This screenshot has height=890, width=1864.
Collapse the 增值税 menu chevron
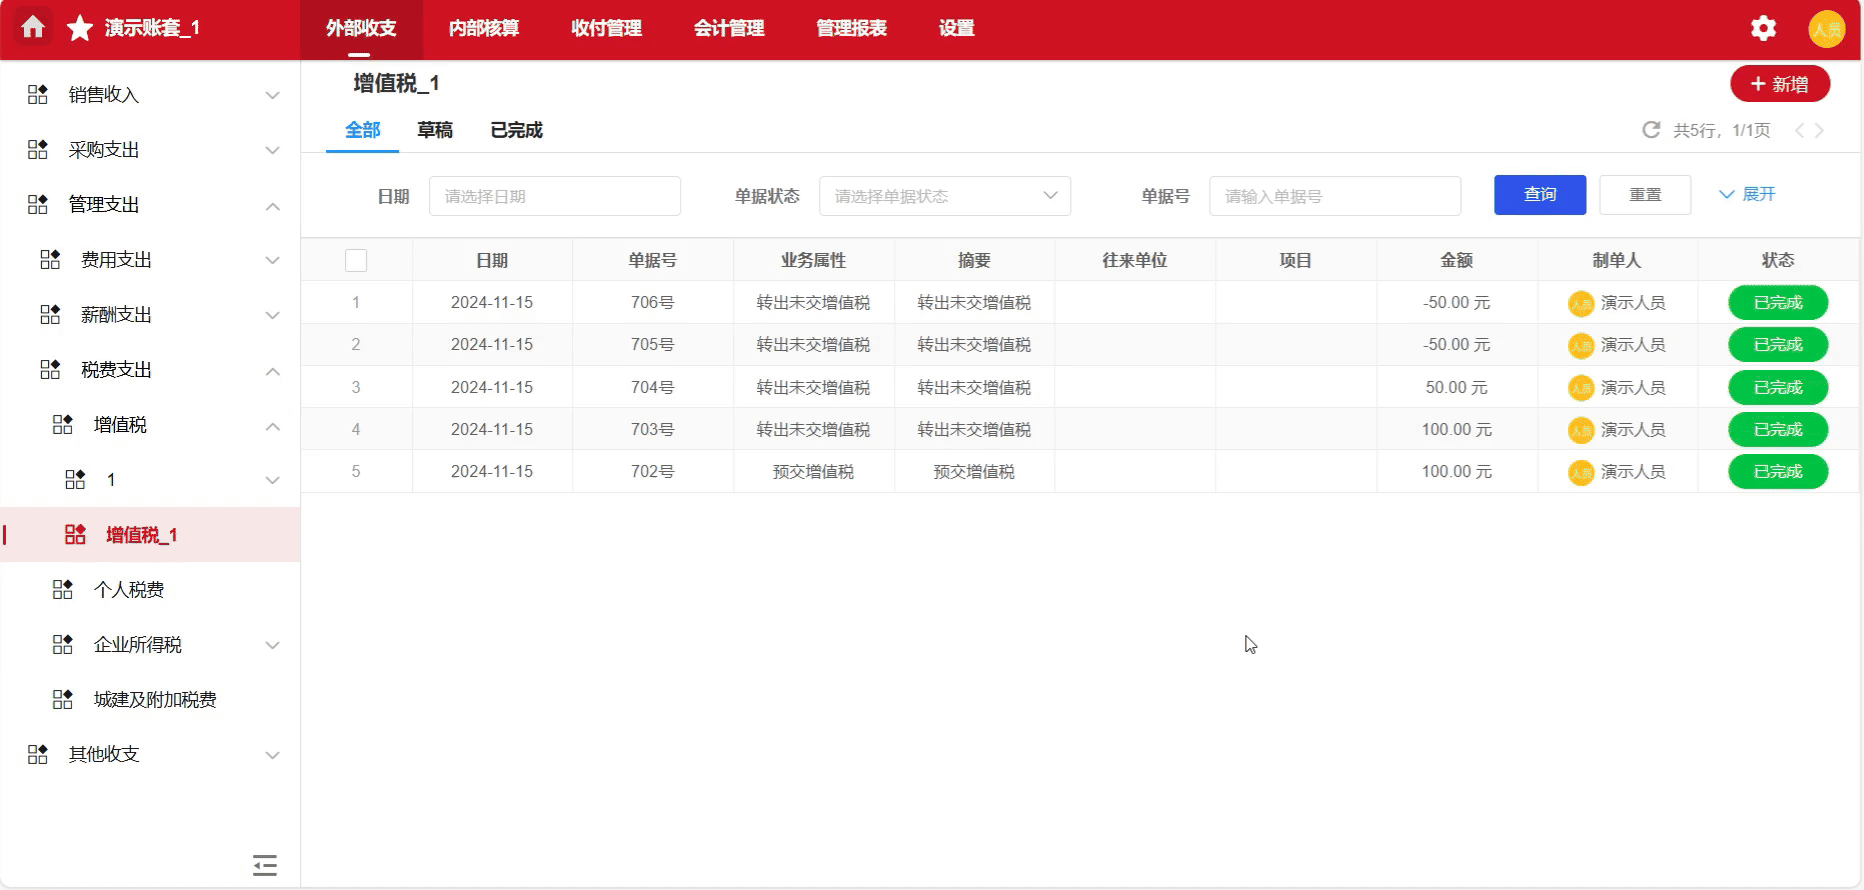tap(272, 426)
